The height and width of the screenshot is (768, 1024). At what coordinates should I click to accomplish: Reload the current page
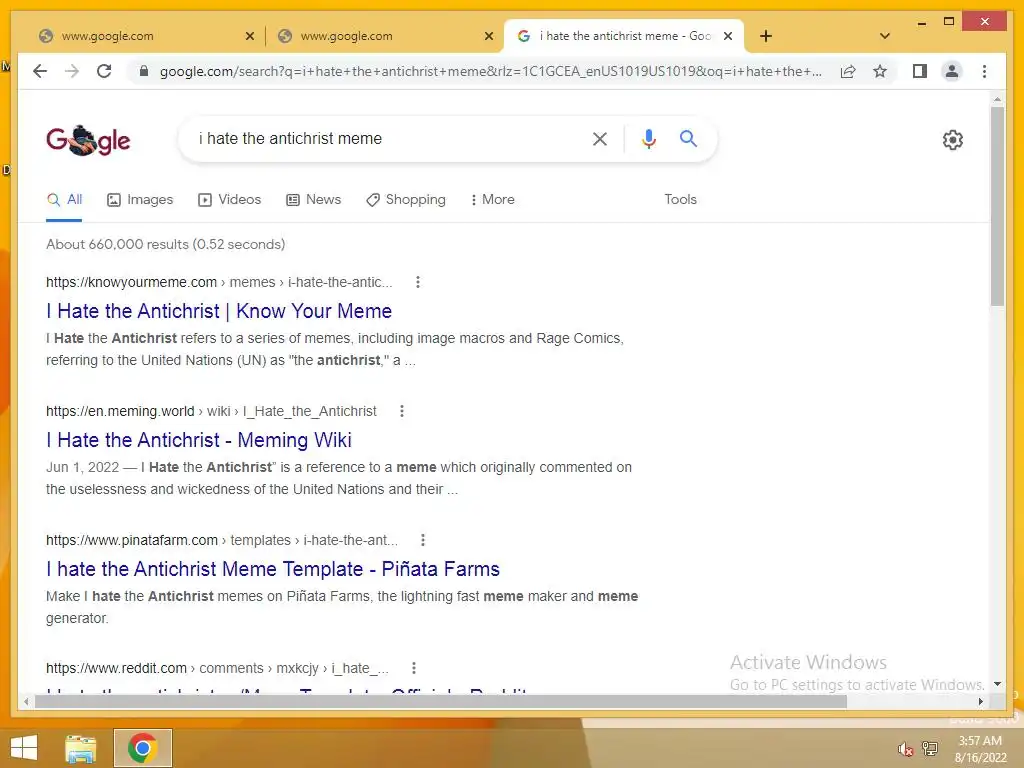click(x=104, y=71)
